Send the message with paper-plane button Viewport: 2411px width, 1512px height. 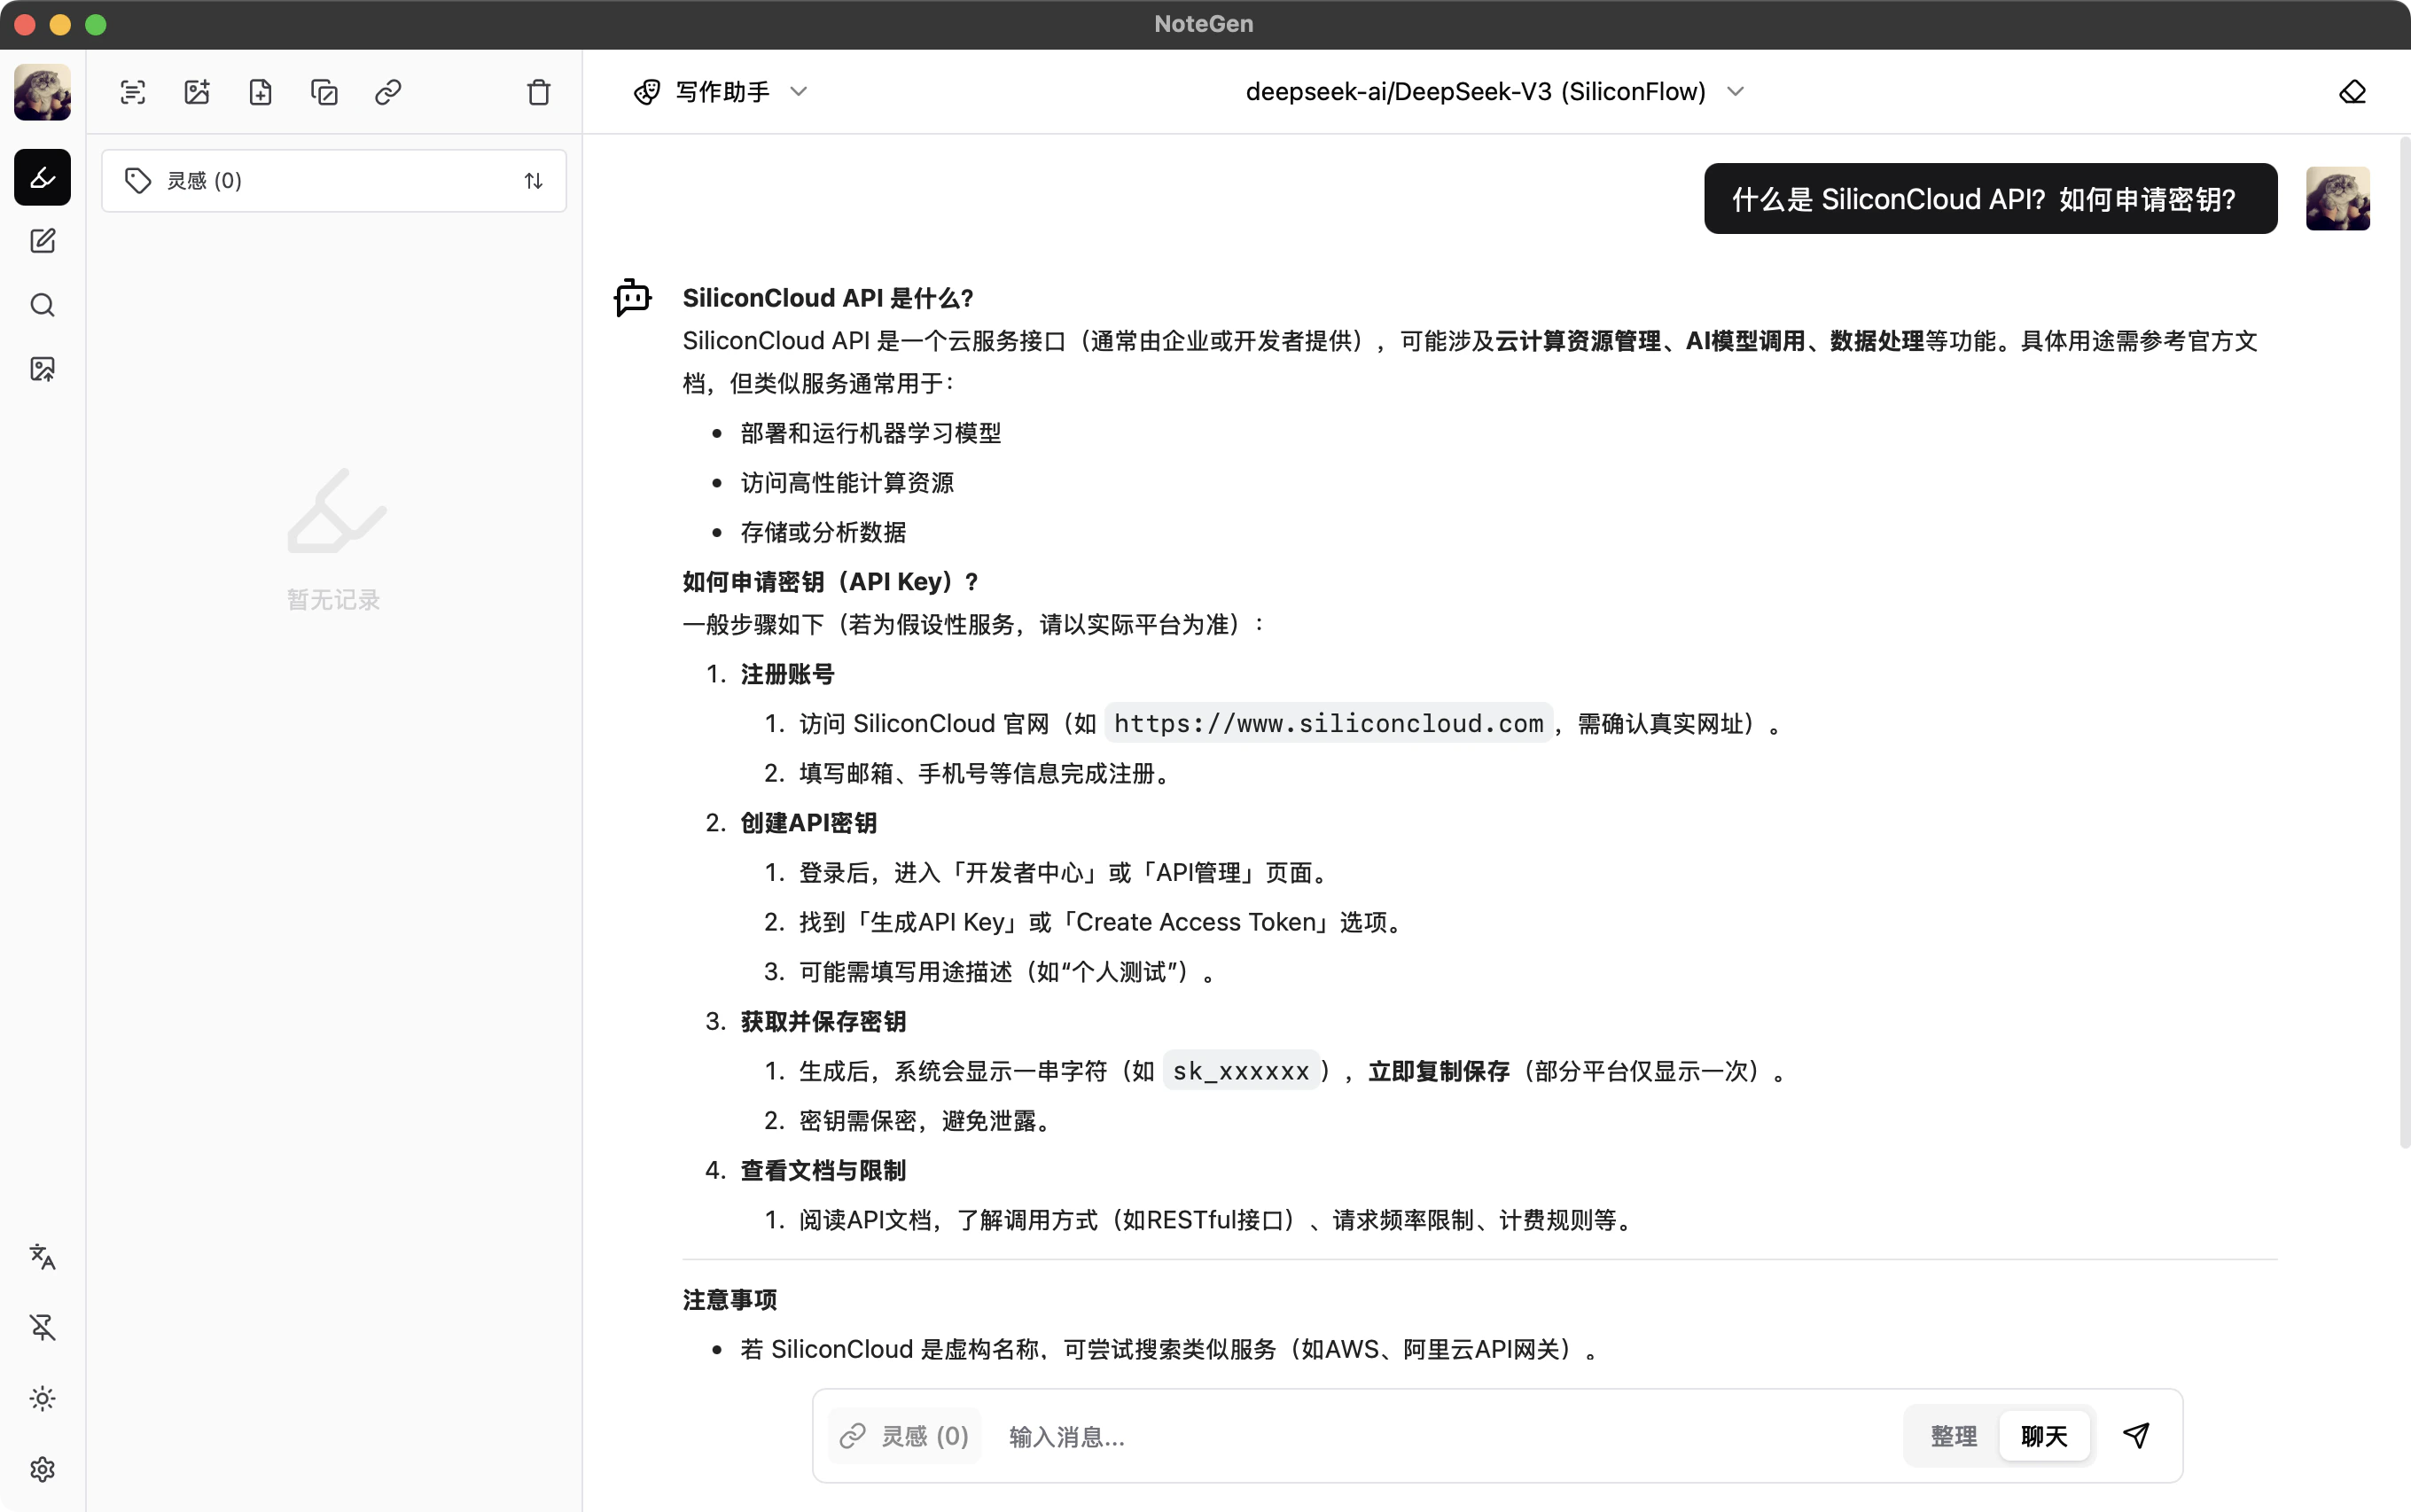click(x=2136, y=1436)
